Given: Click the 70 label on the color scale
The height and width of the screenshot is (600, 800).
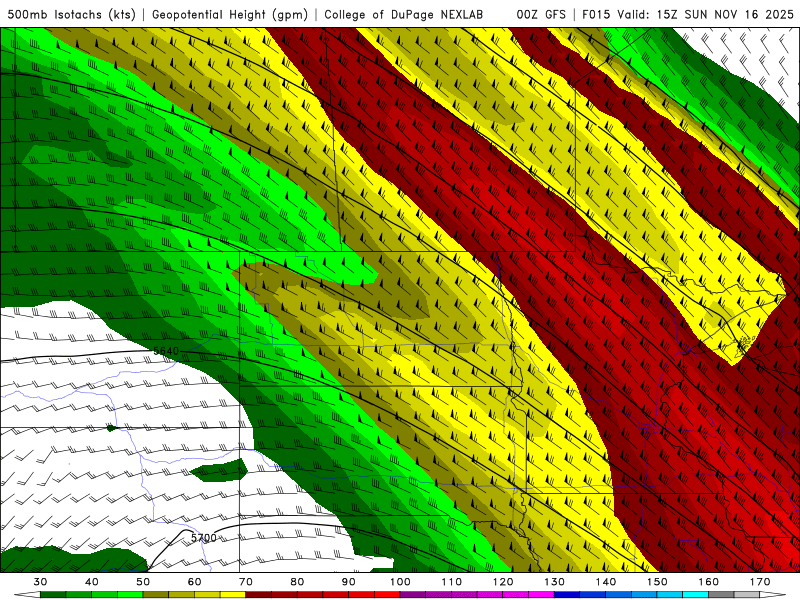Looking at the screenshot, I should (x=246, y=582).
